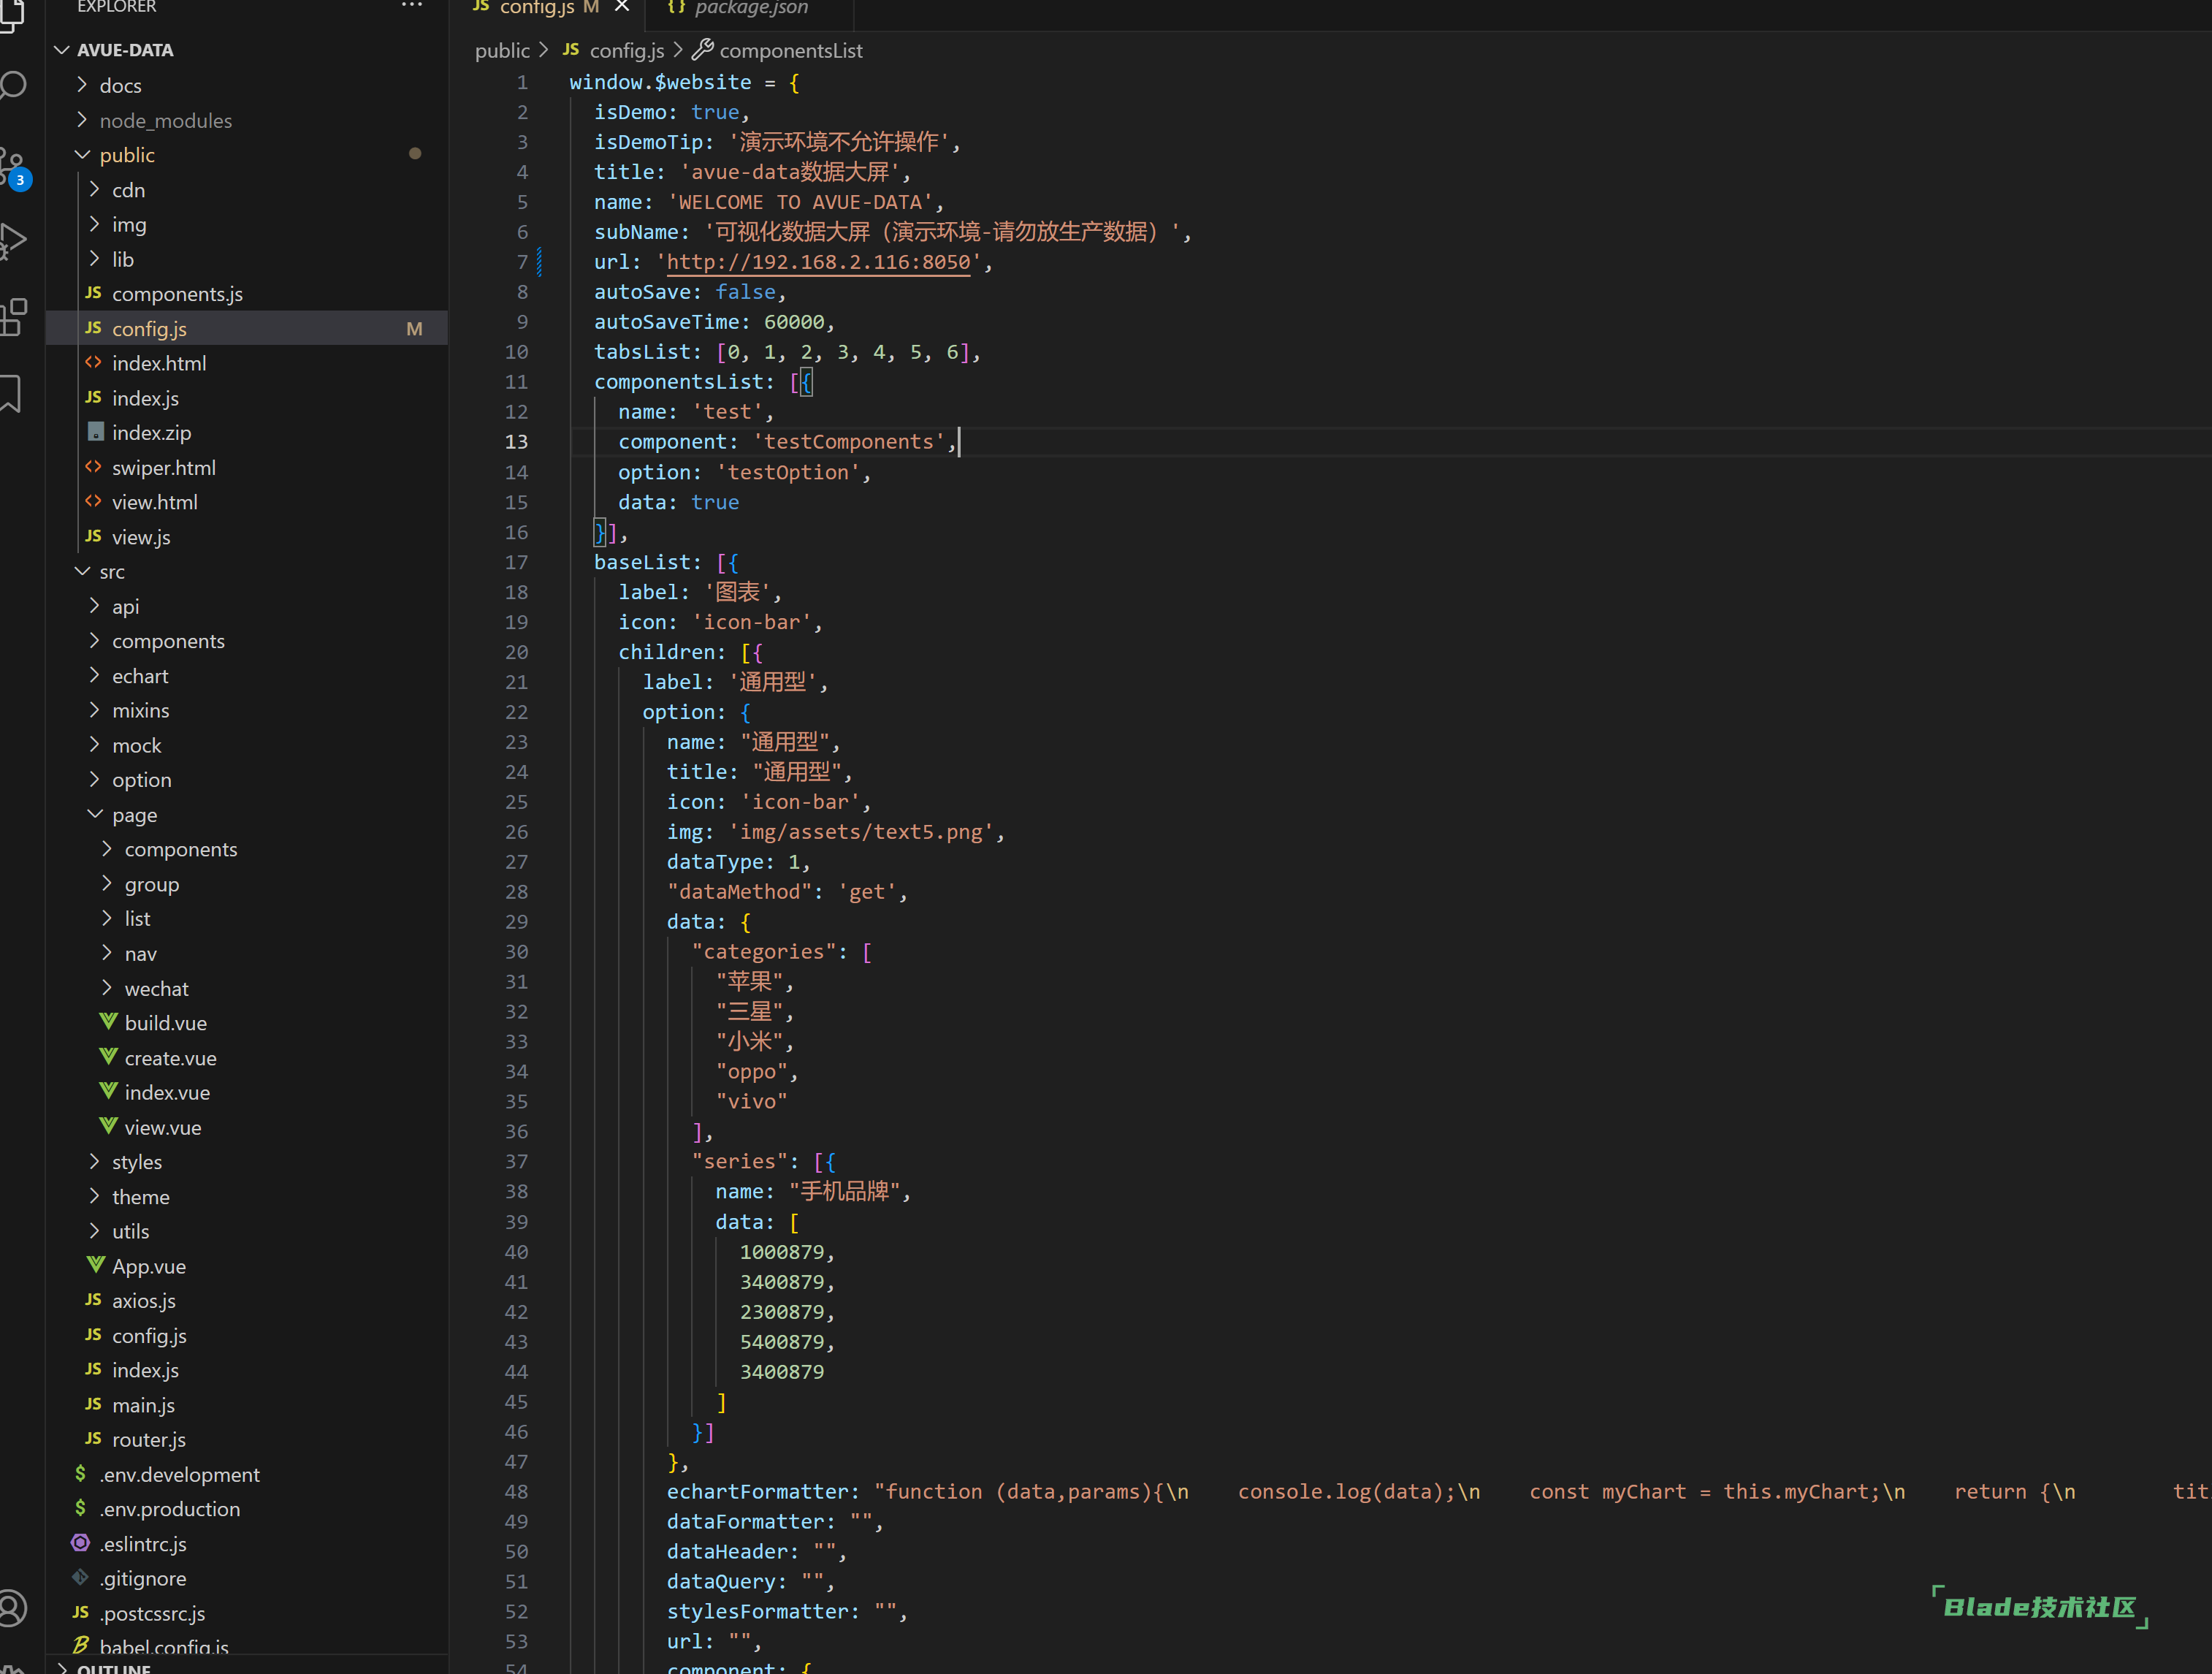
Task: Click the 'autoSaveTime' key on line 9
Action: tap(667, 322)
